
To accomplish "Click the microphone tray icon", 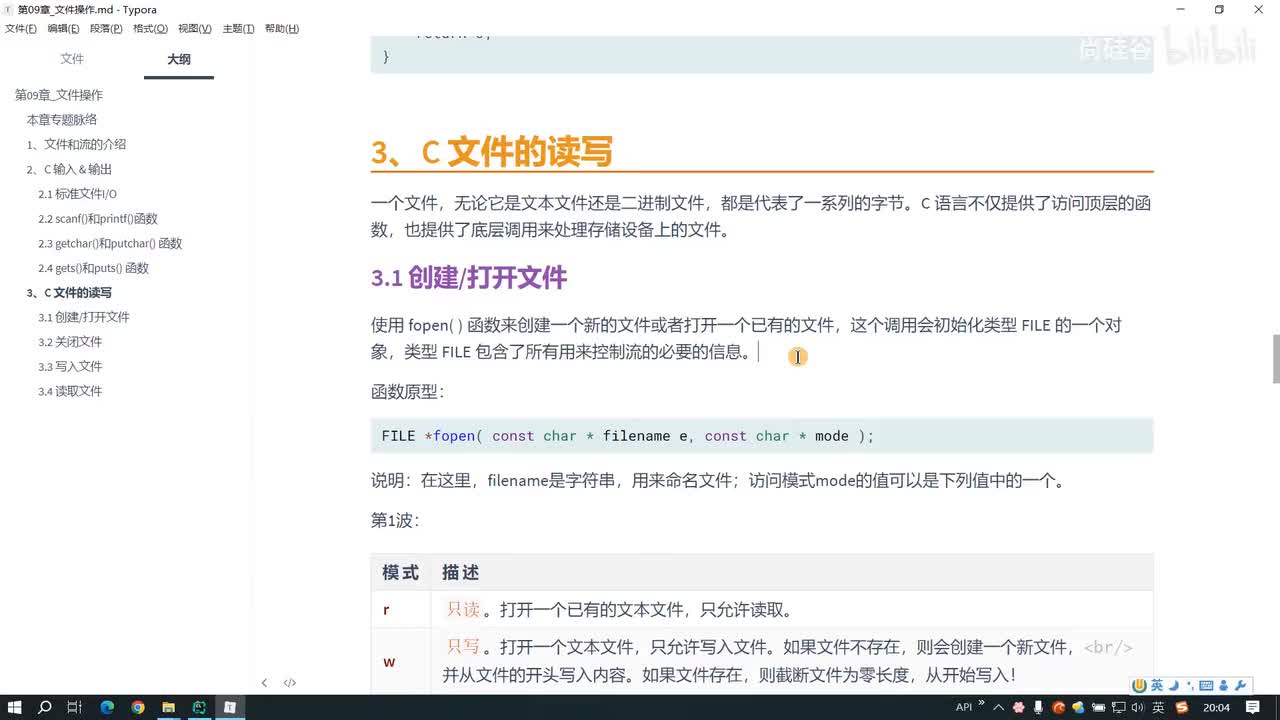I will tap(1038, 707).
